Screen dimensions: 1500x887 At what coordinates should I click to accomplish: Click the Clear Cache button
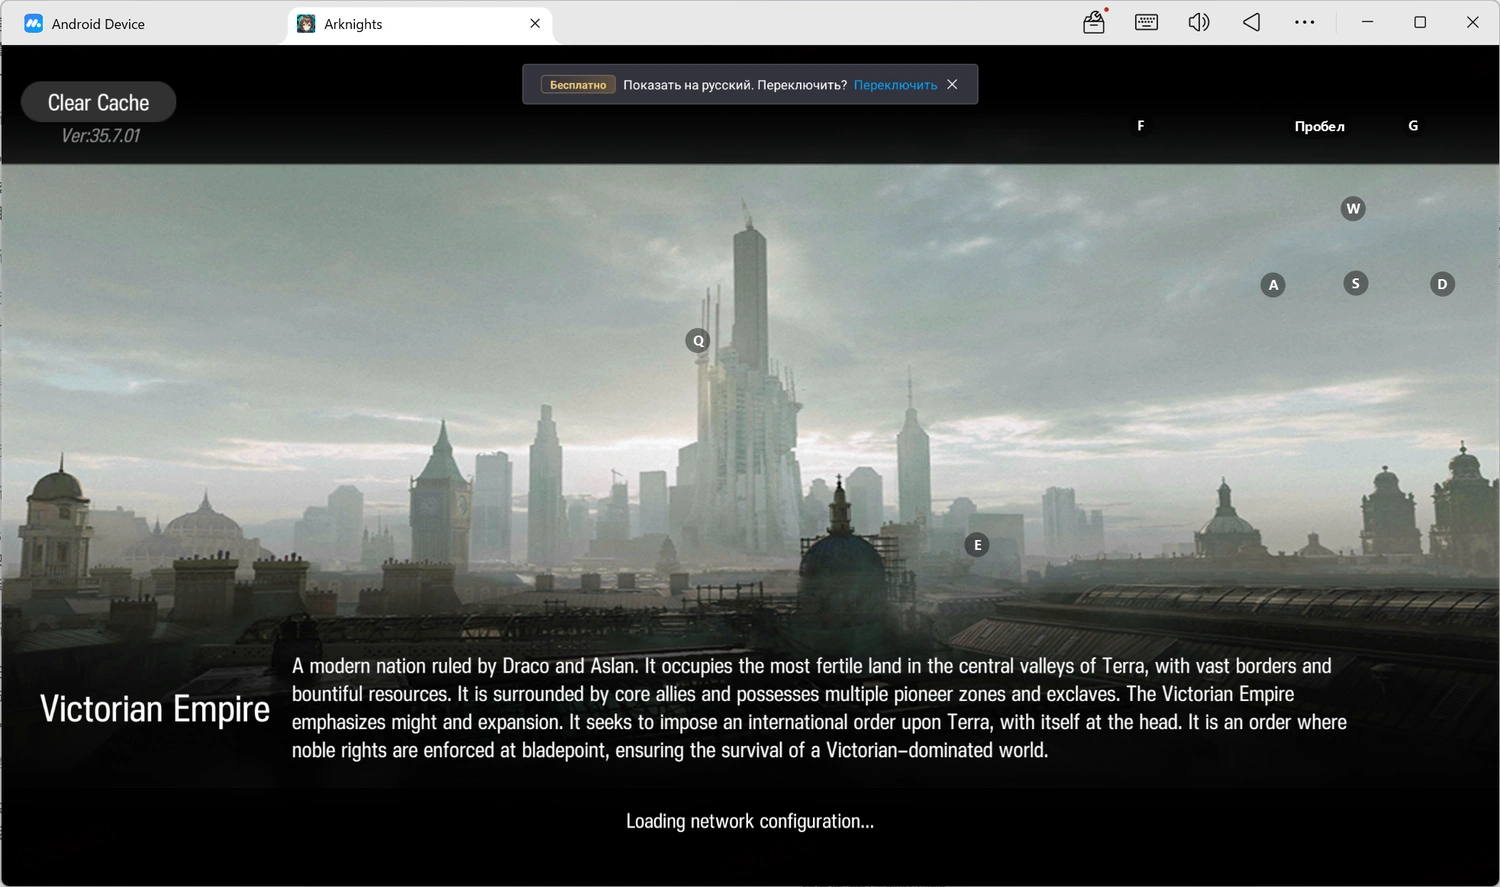pyautogui.click(x=99, y=102)
